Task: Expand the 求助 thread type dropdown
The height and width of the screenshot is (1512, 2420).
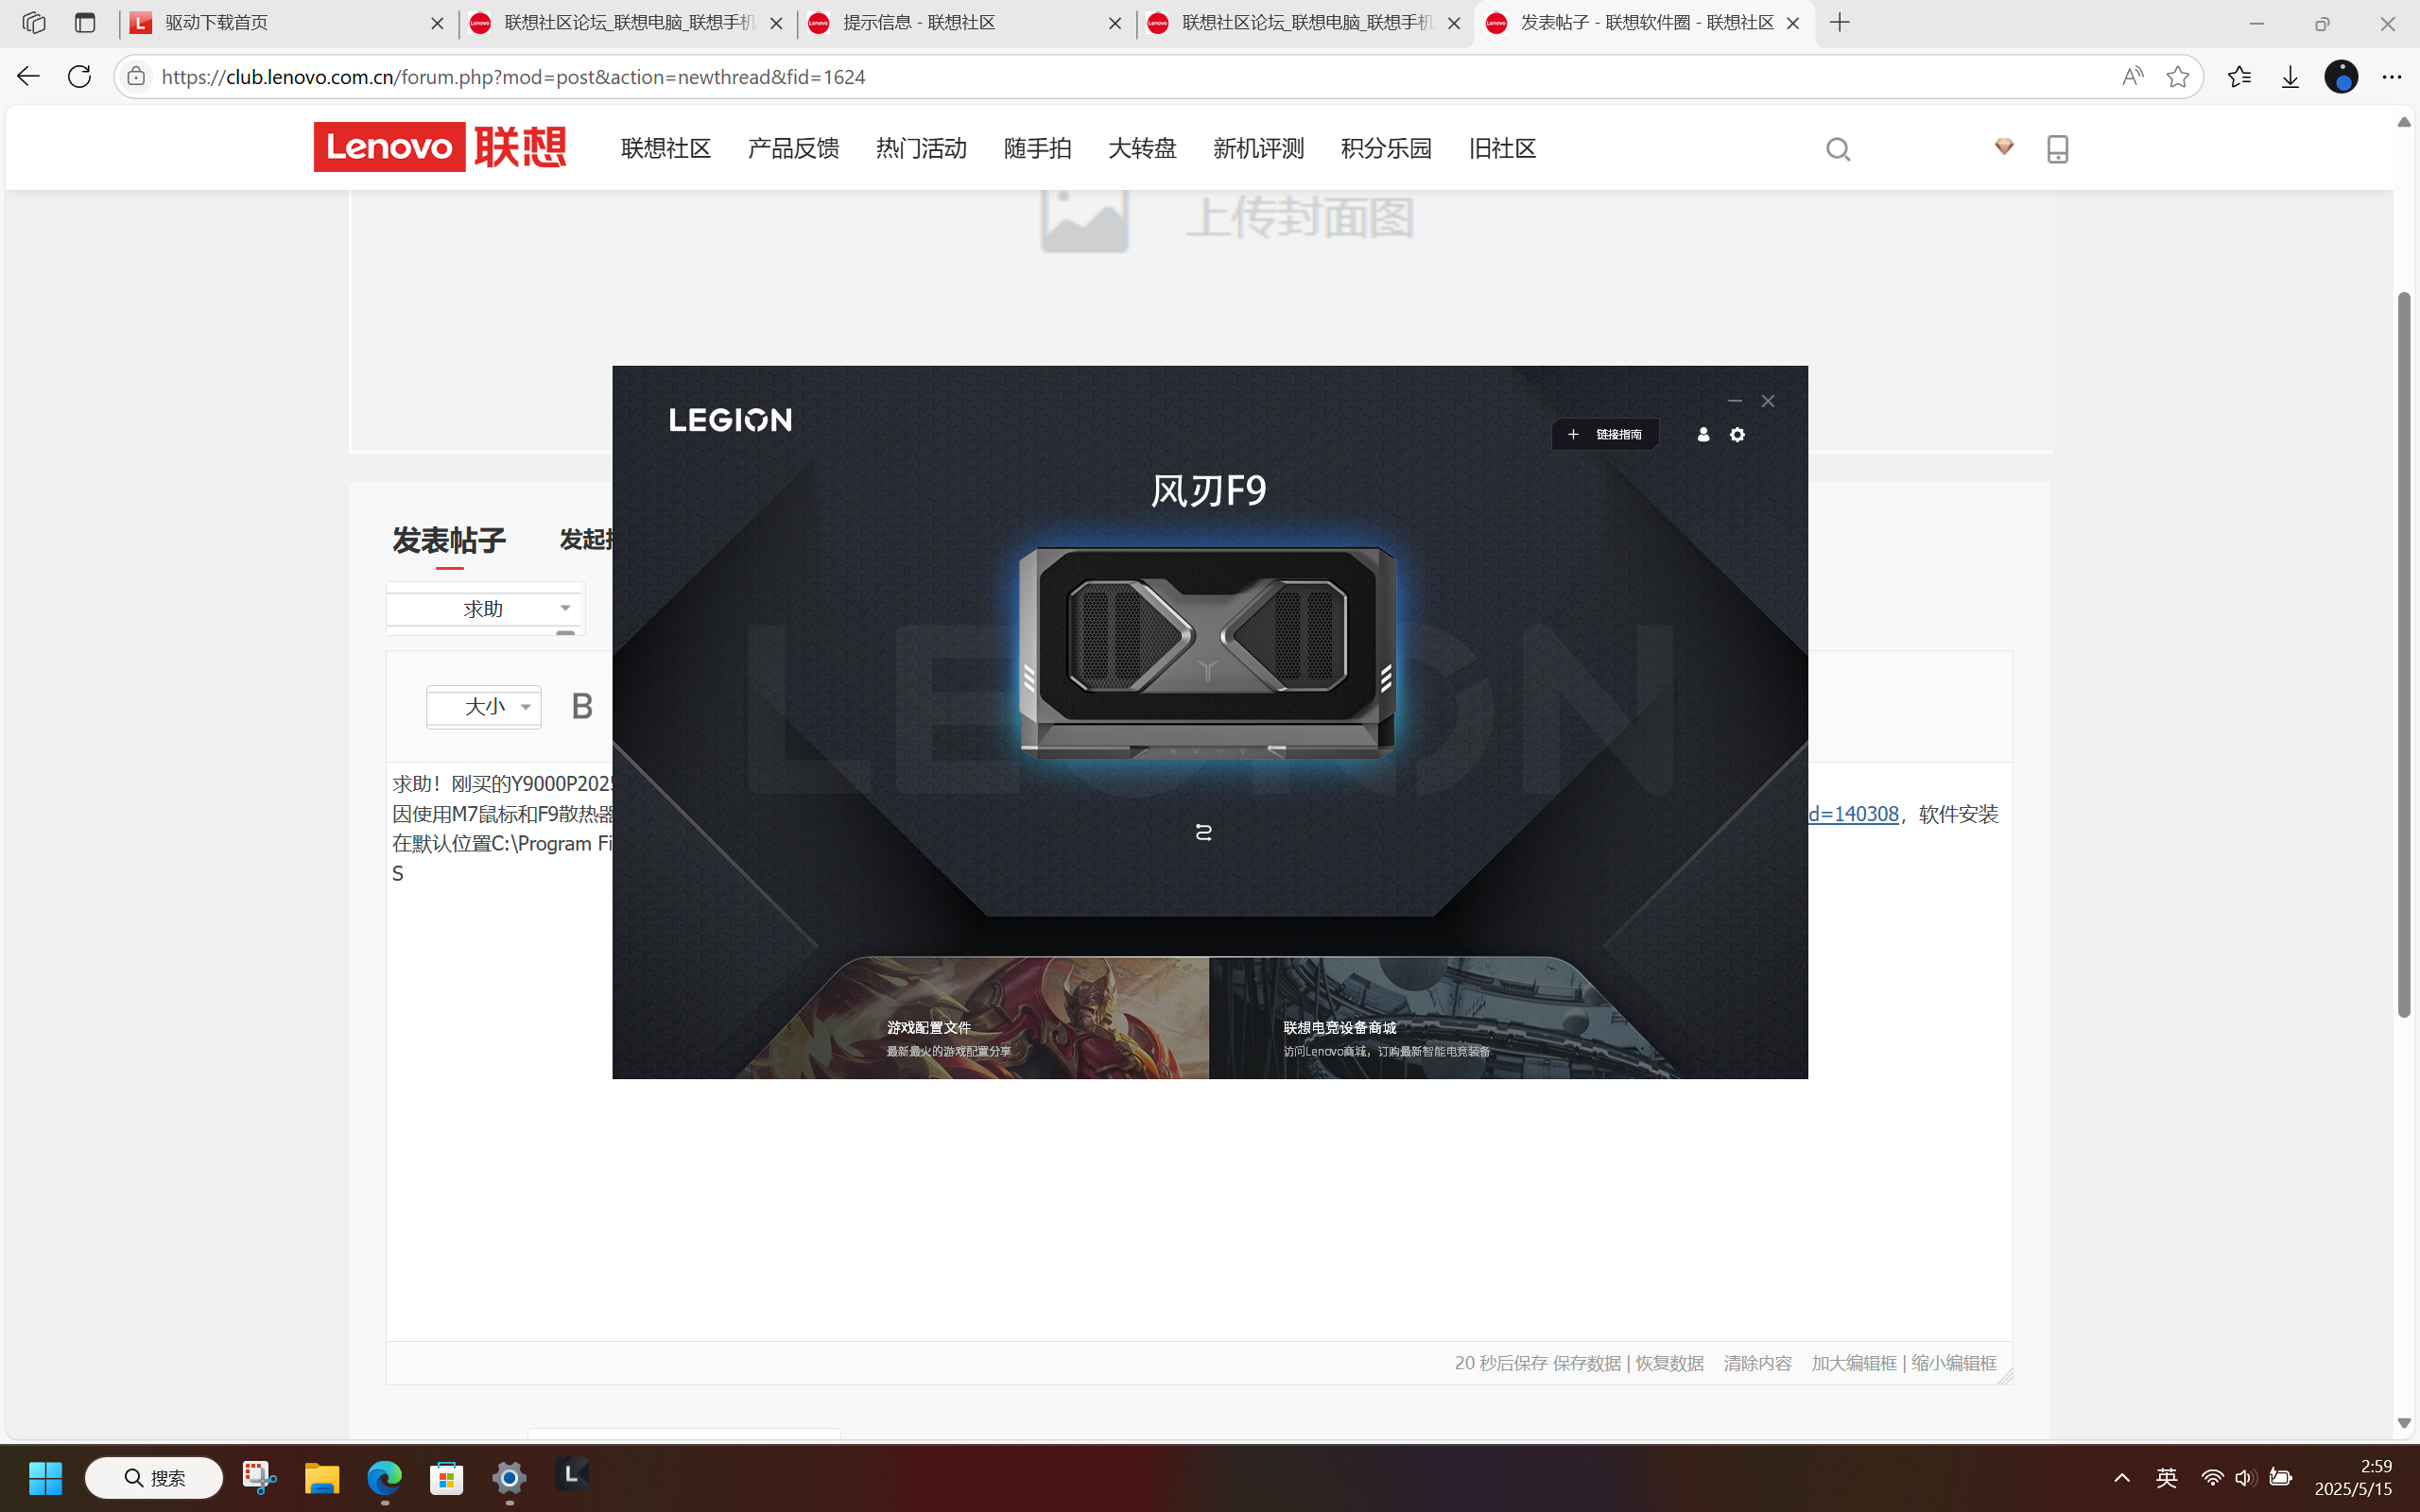Action: (x=484, y=608)
